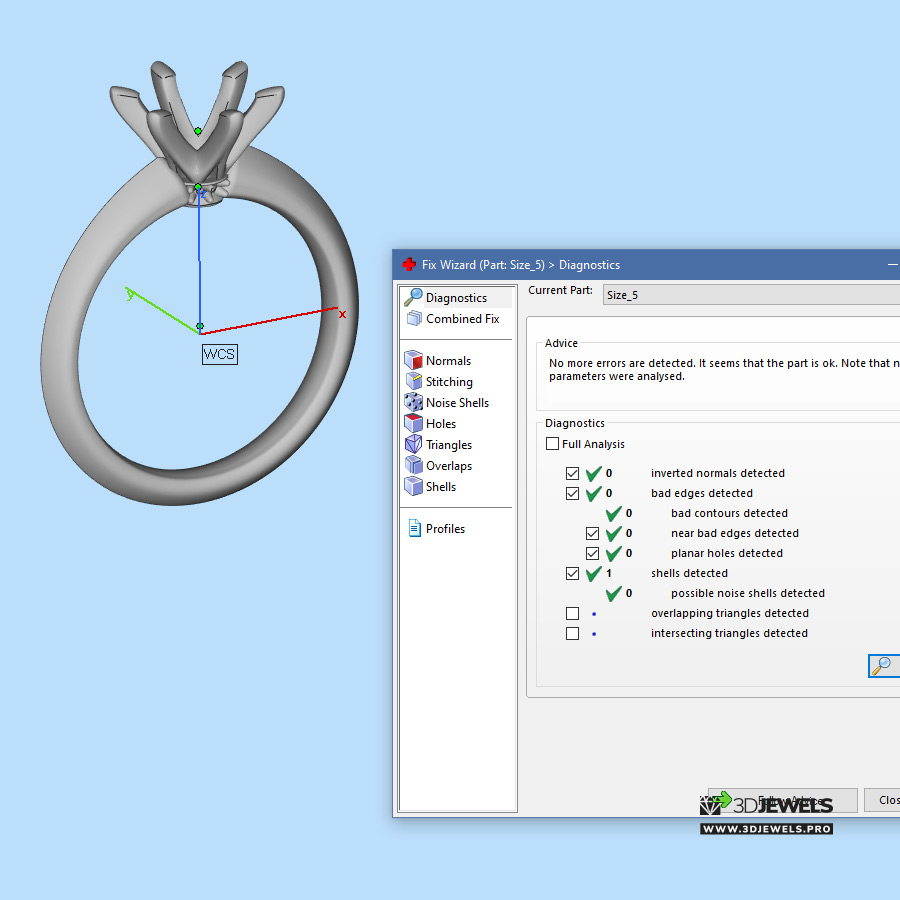Click the Advice message text
Screen dimensions: 900x900
pos(724,370)
